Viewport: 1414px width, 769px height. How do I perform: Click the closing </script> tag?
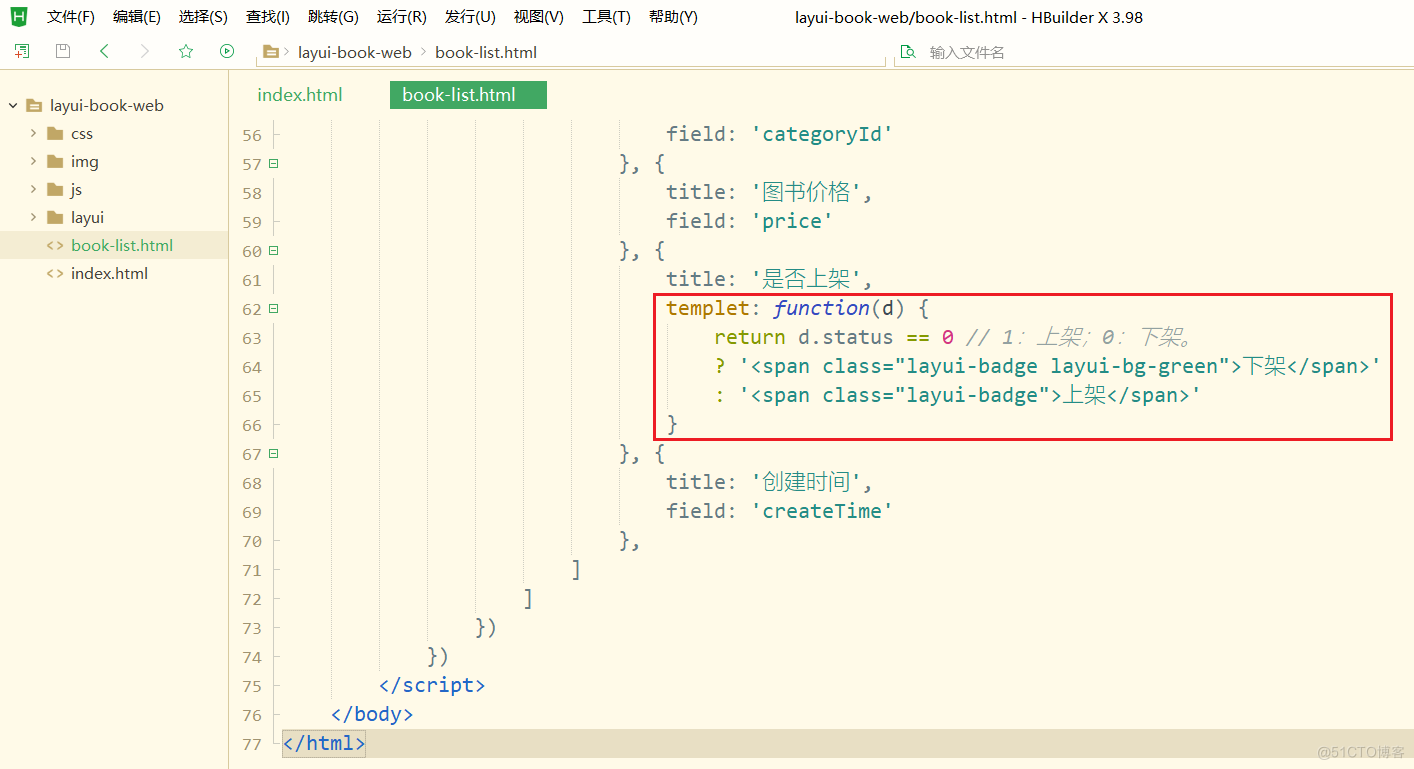pyautogui.click(x=432, y=685)
